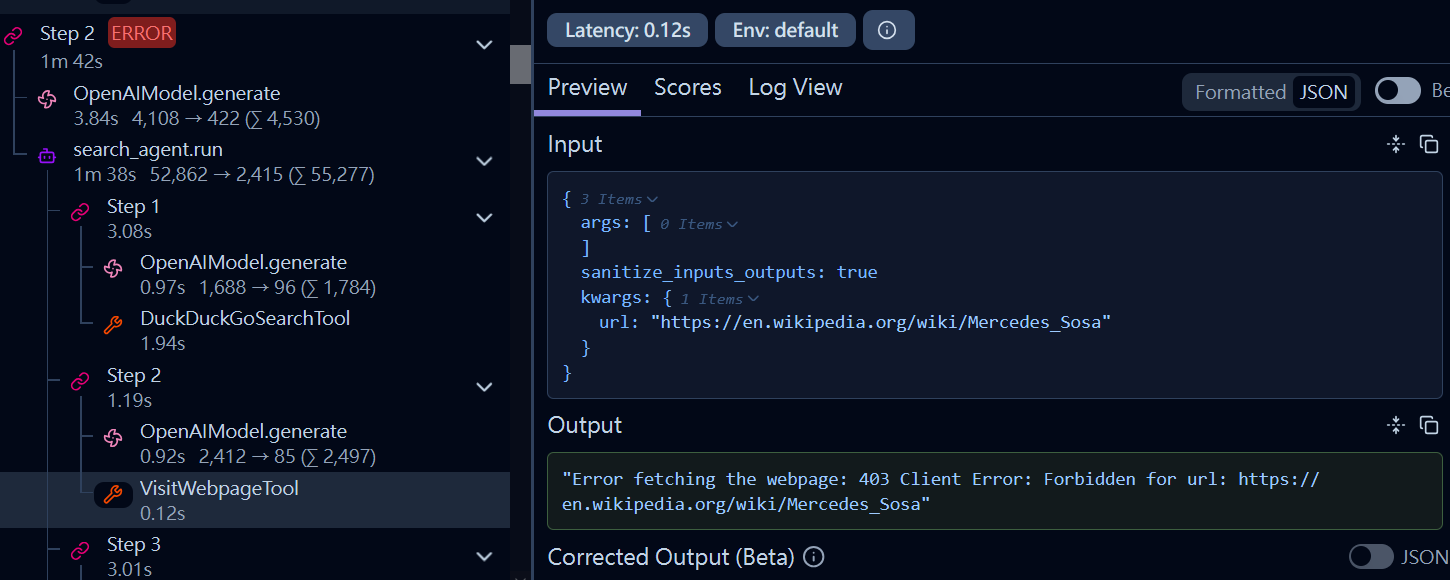Collapse the Step 2 ERROR node chevron
This screenshot has width=1450, height=580.
pos(484,45)
